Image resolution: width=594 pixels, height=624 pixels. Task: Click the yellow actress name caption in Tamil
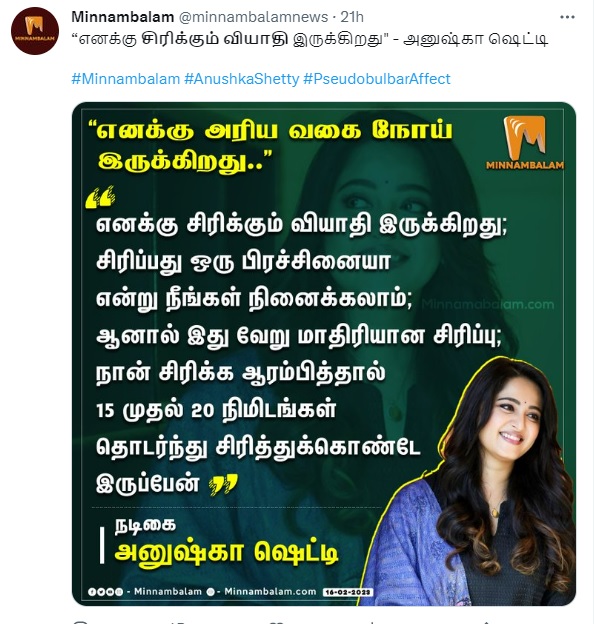tap(226, 552)
